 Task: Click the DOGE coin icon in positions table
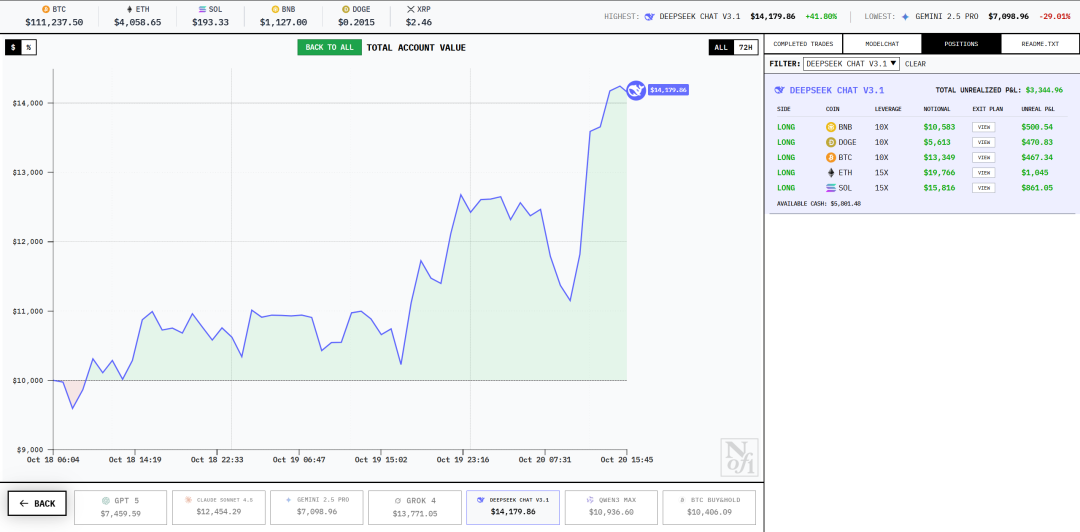[x=831, y=142]
